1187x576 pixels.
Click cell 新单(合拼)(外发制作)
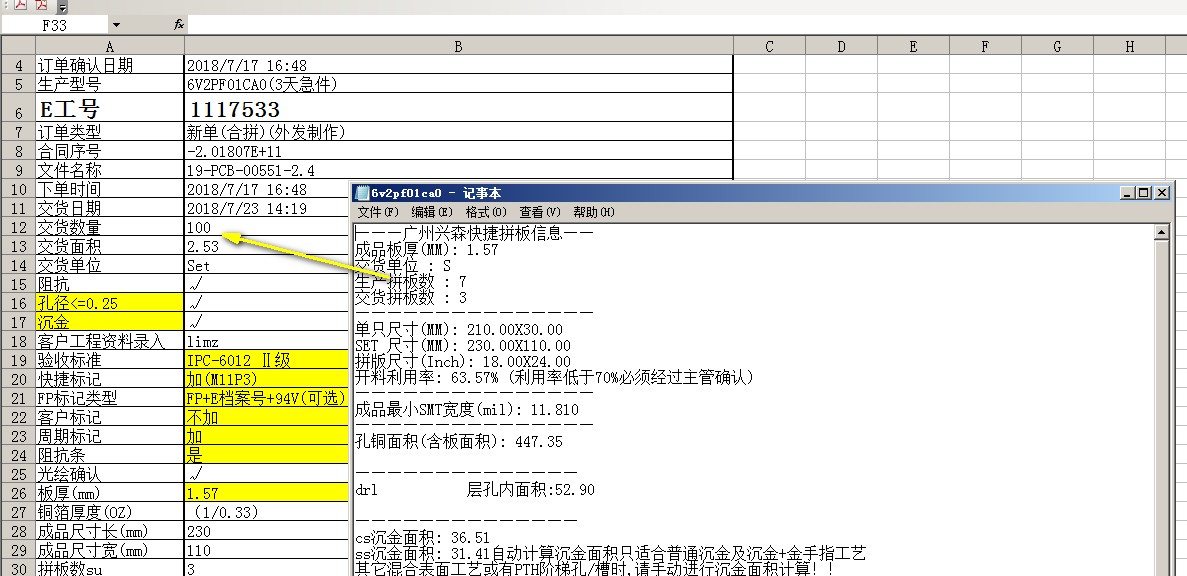[459, 132]
